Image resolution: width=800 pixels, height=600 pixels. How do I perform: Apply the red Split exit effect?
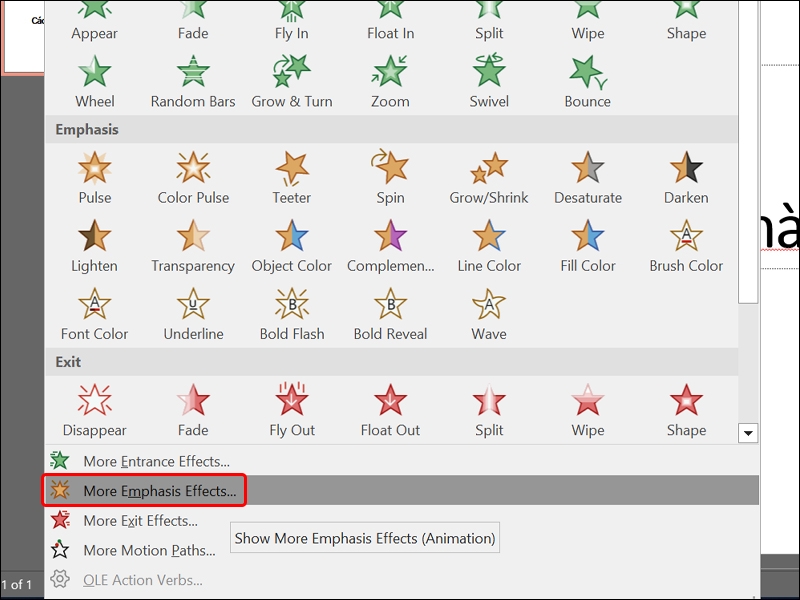click(489, 411)
